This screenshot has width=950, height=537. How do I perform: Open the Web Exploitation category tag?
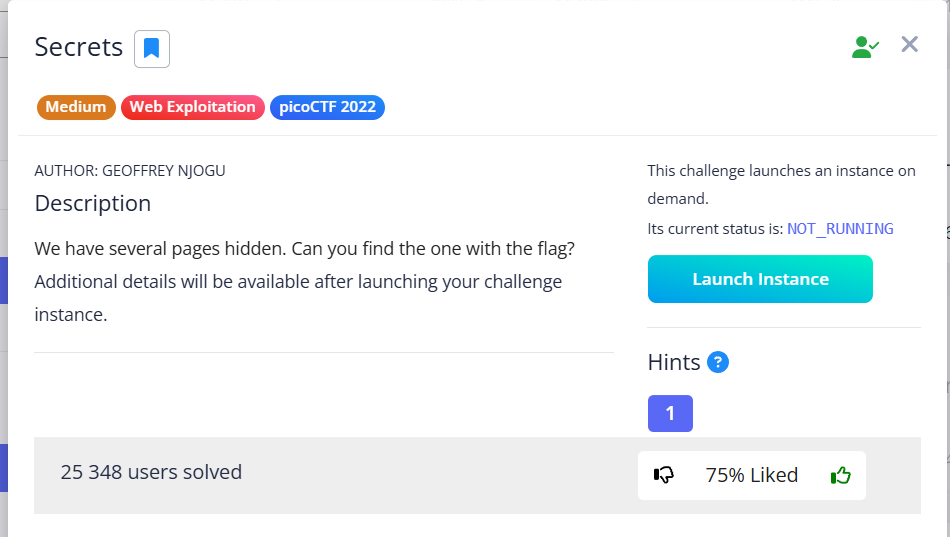192,107
